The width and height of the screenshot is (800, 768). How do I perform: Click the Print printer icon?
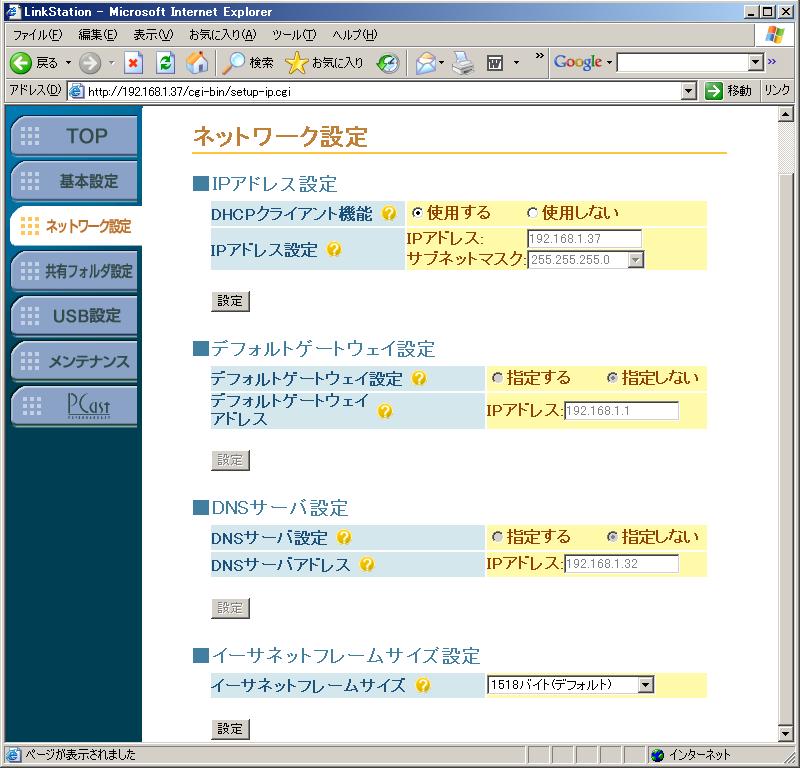(463, 63)
